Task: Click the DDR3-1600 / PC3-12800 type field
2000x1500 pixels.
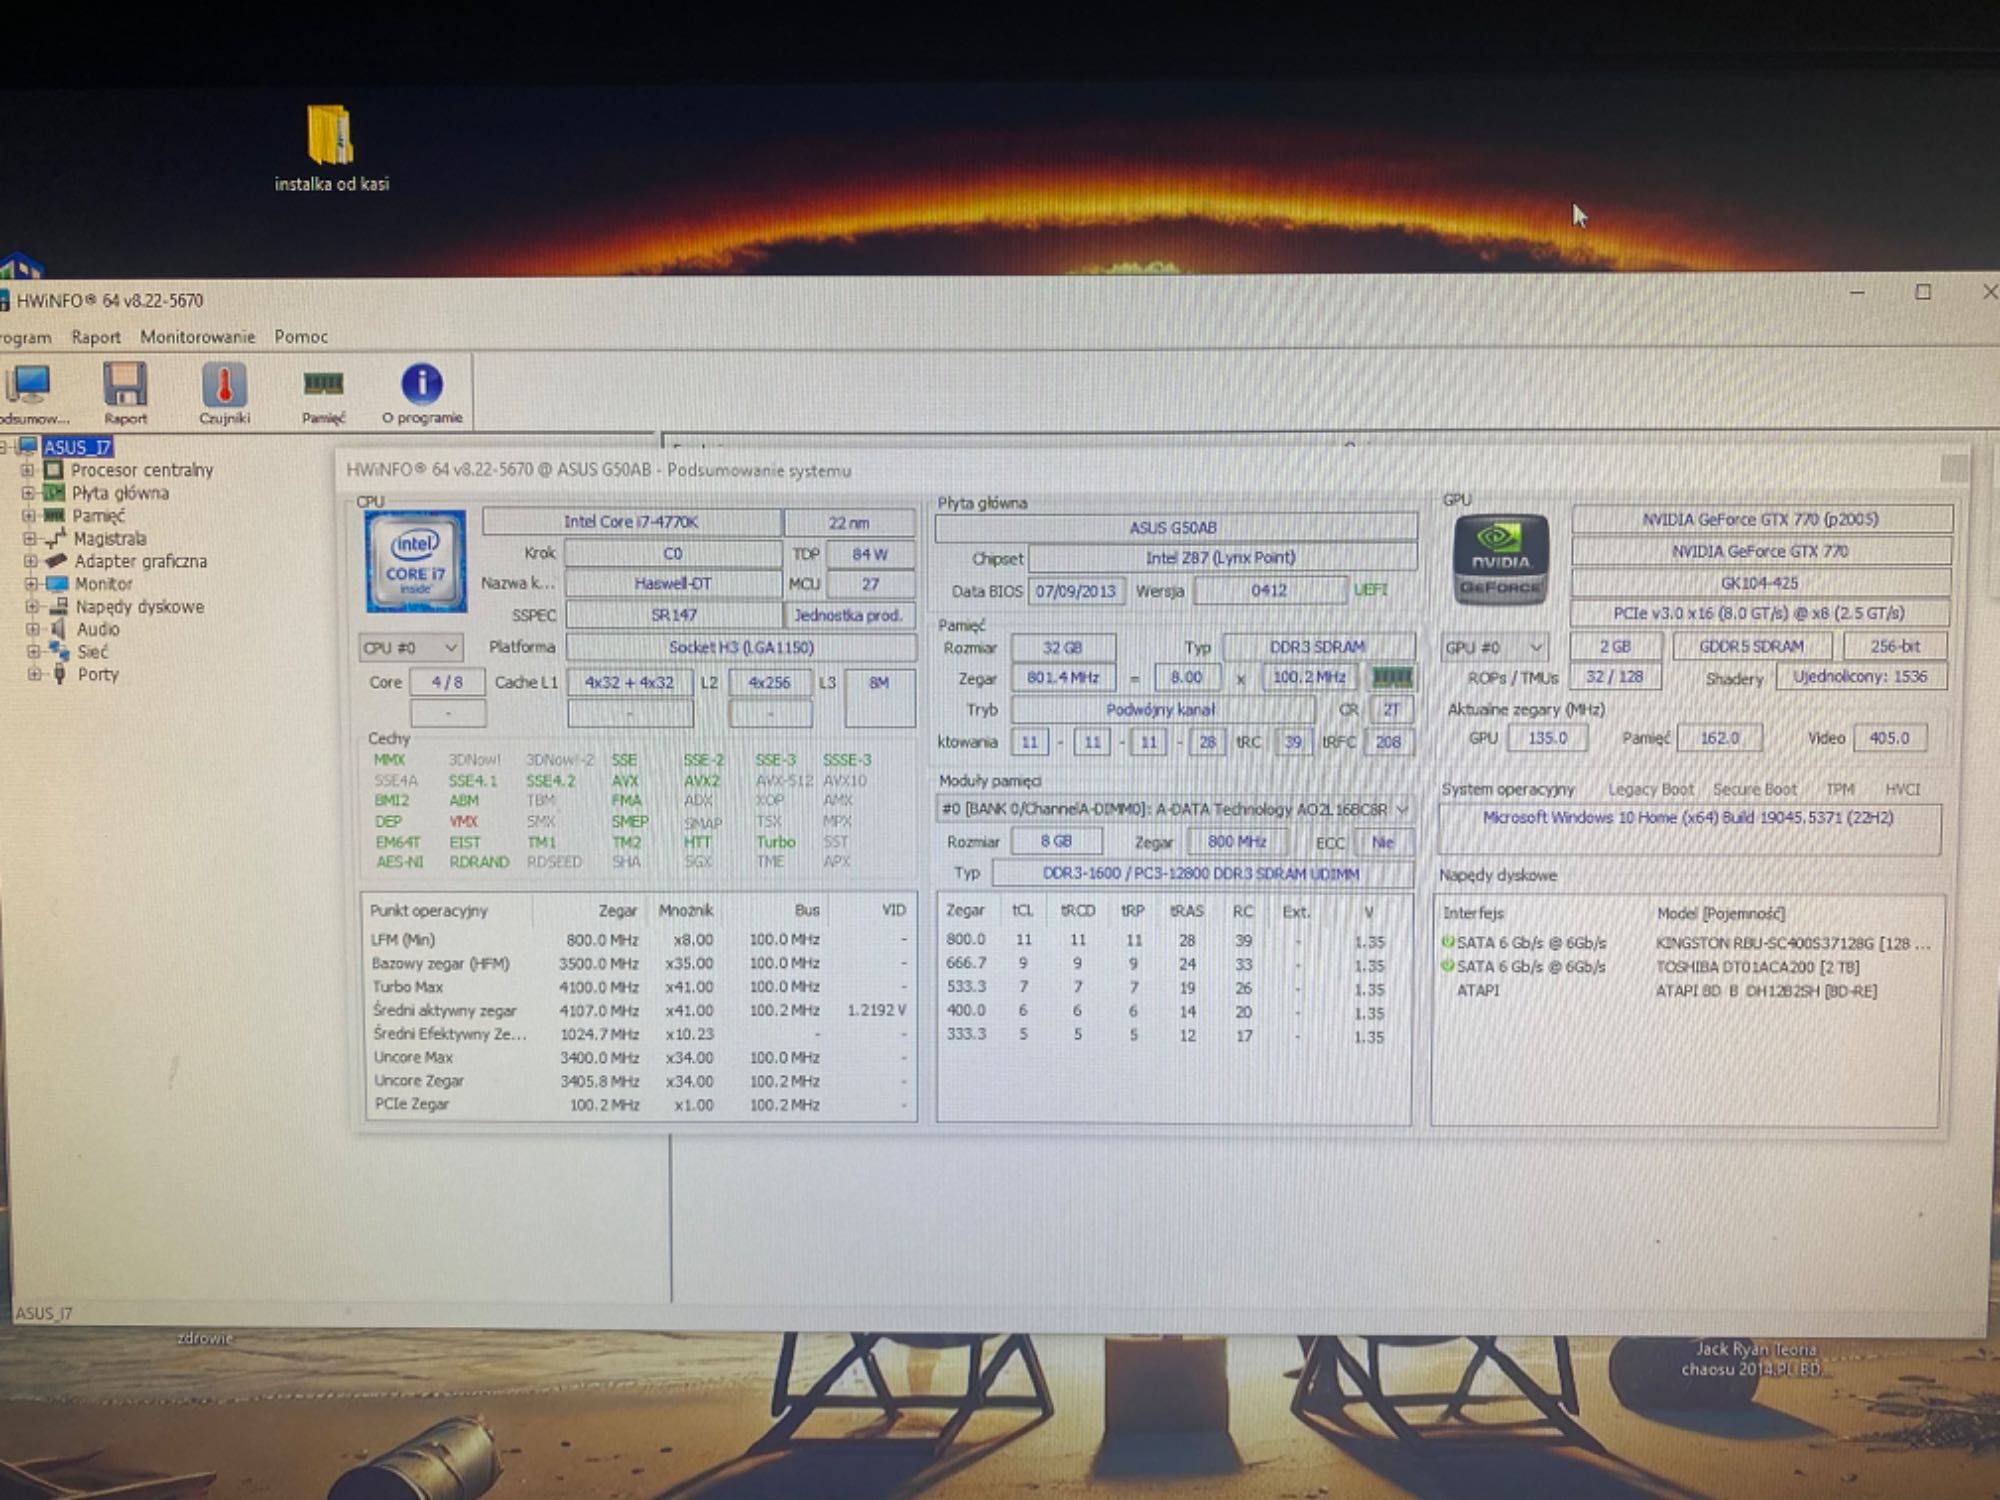Action: coord(1202,874)
